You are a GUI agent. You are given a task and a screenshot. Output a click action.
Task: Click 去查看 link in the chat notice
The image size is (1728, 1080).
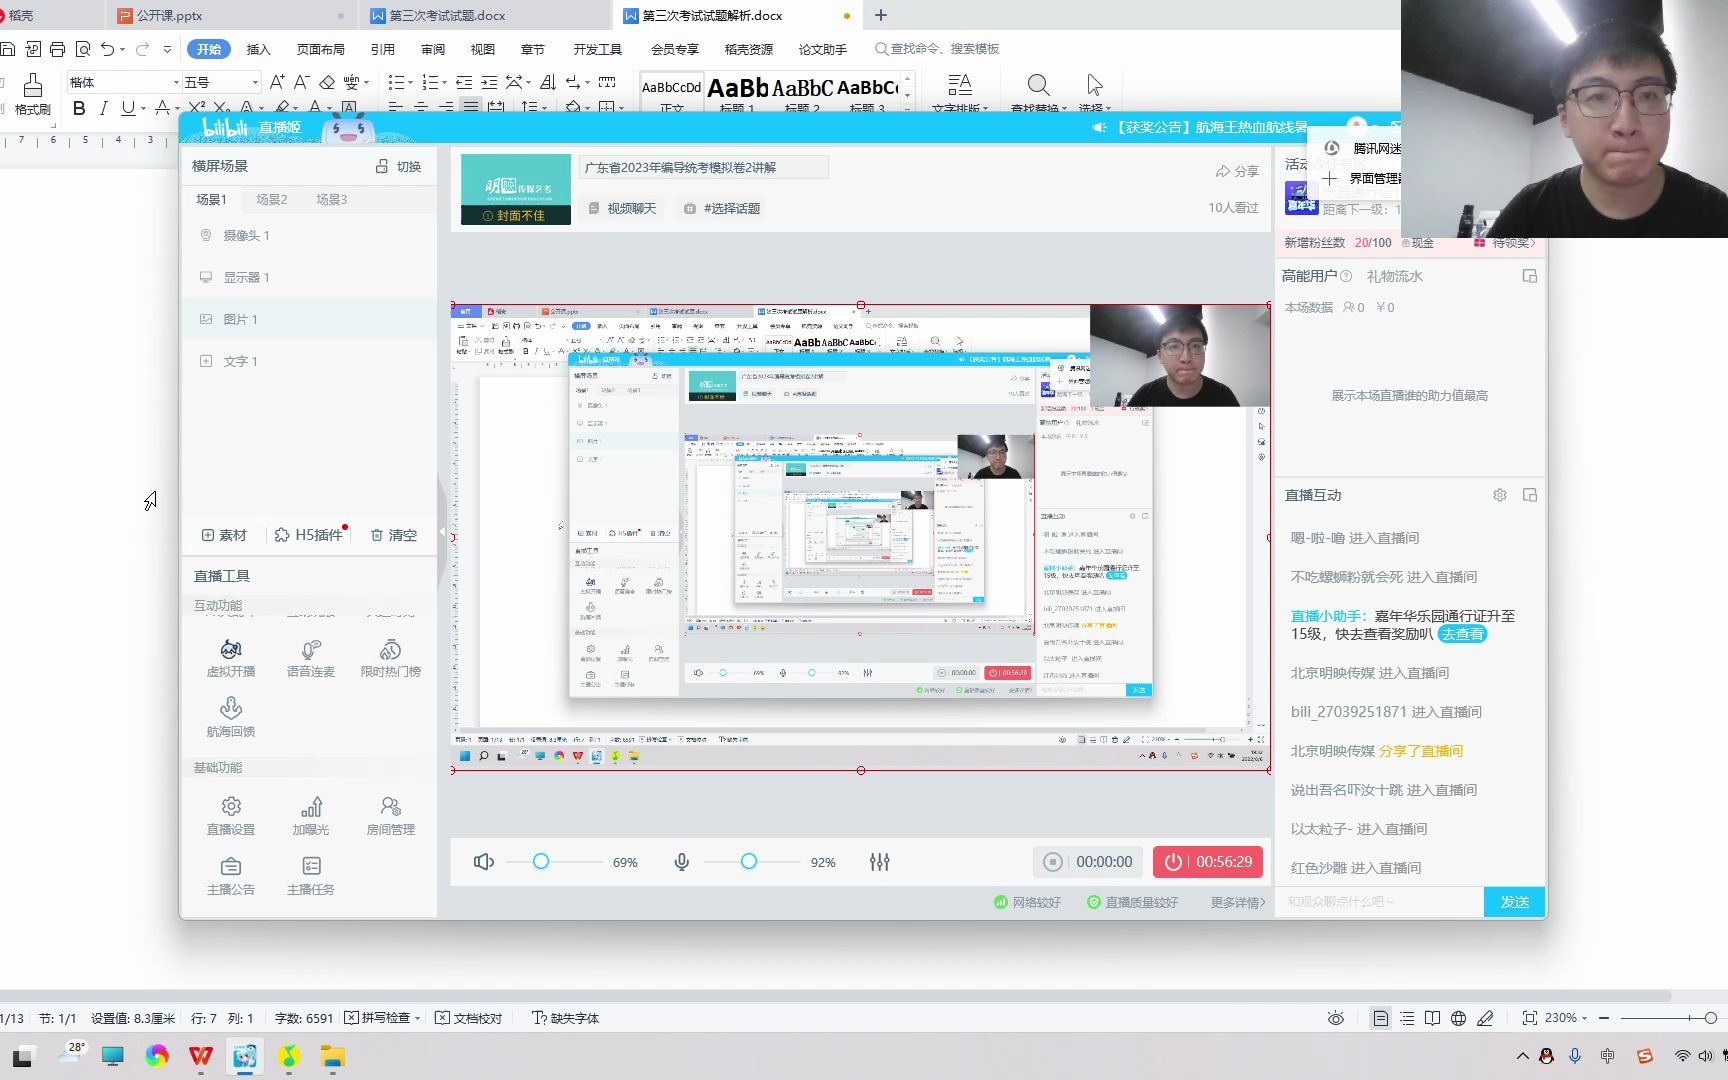(1462, 634)
